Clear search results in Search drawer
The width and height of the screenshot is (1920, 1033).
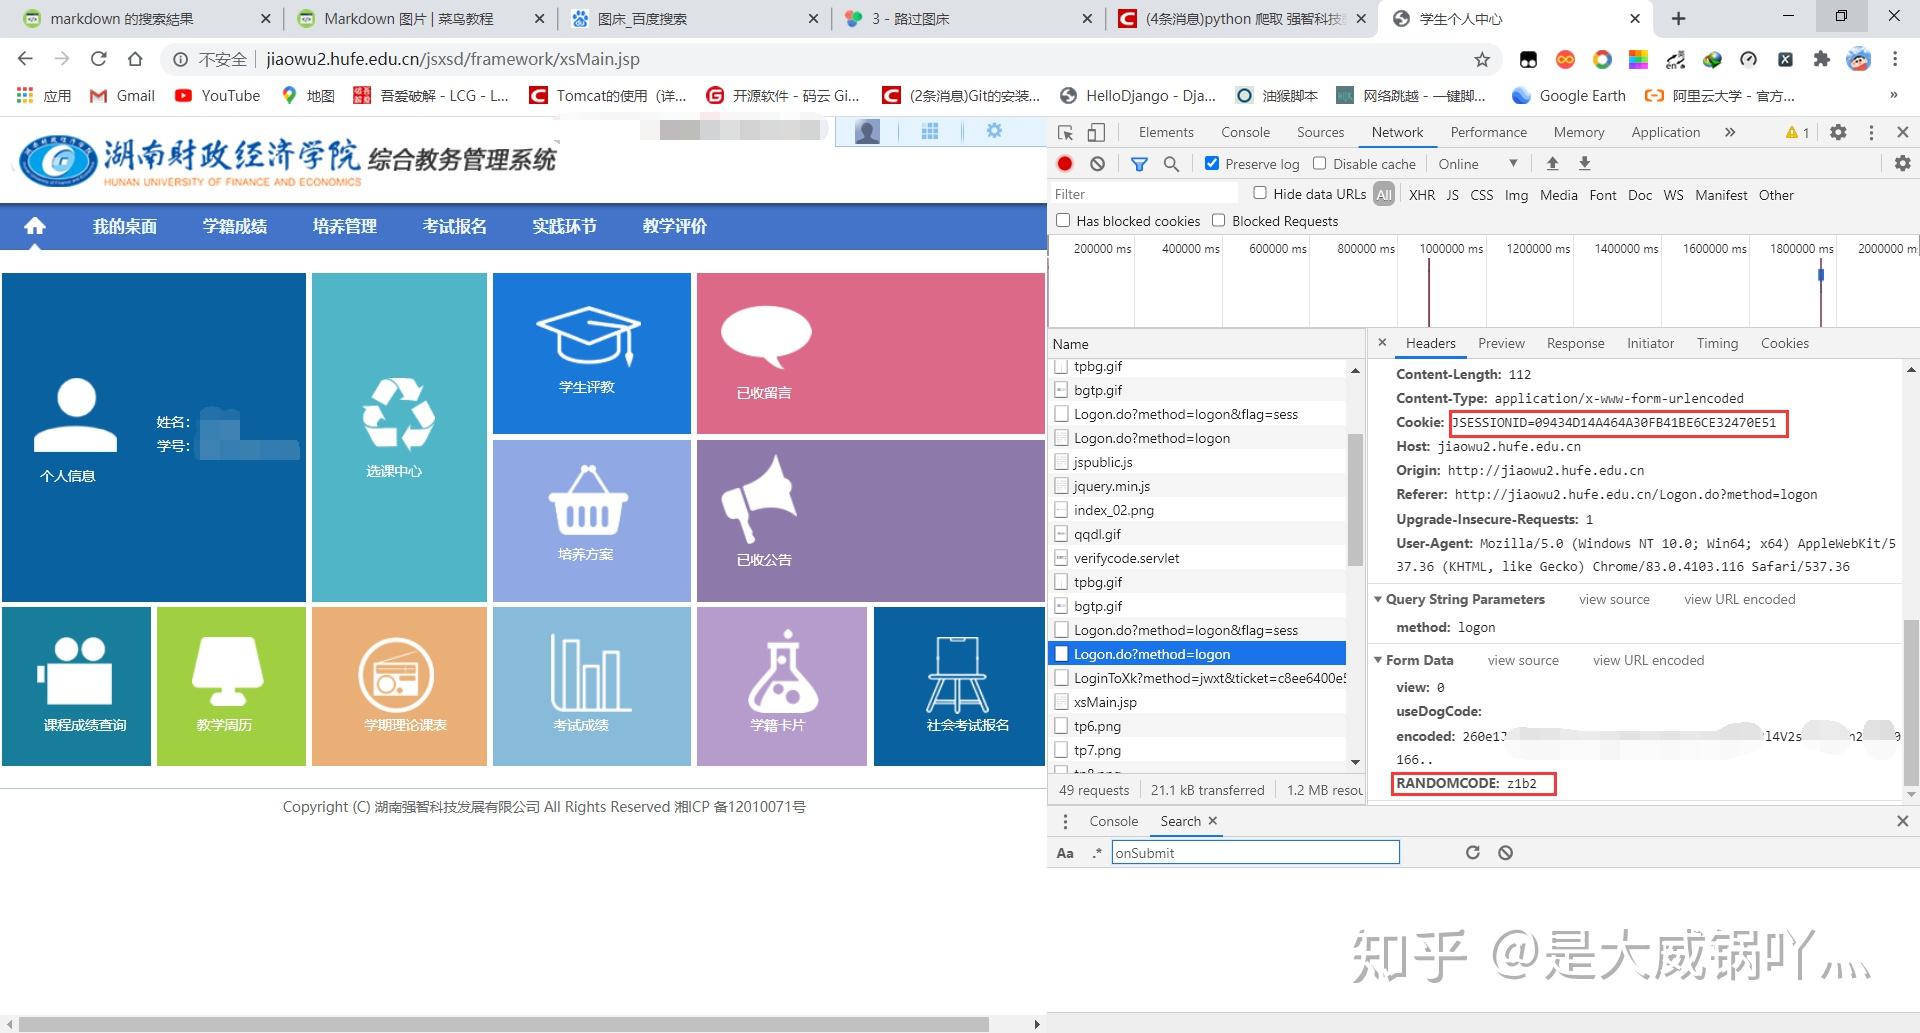1505,853
